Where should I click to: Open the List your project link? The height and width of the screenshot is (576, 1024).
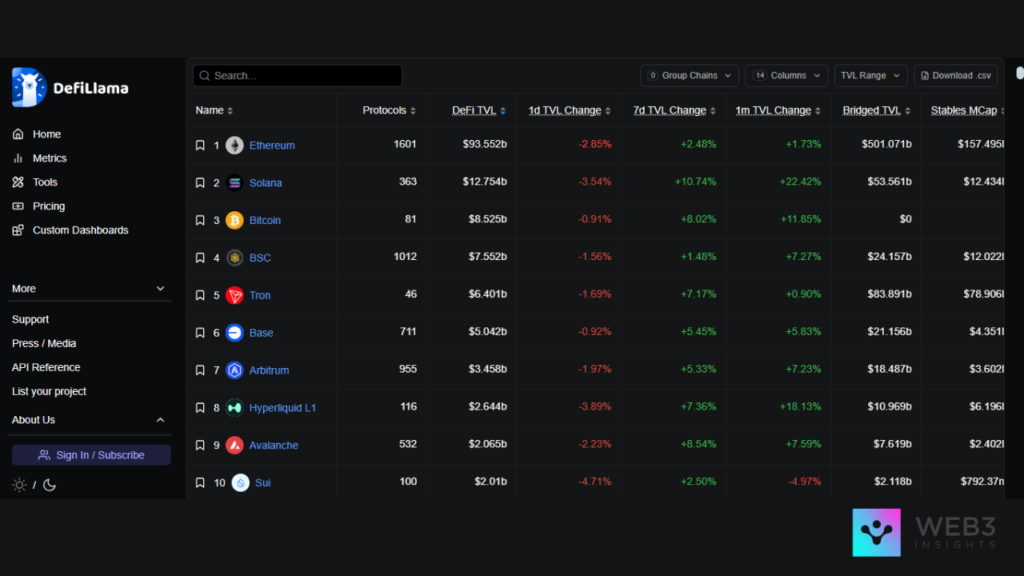(49, 392)
